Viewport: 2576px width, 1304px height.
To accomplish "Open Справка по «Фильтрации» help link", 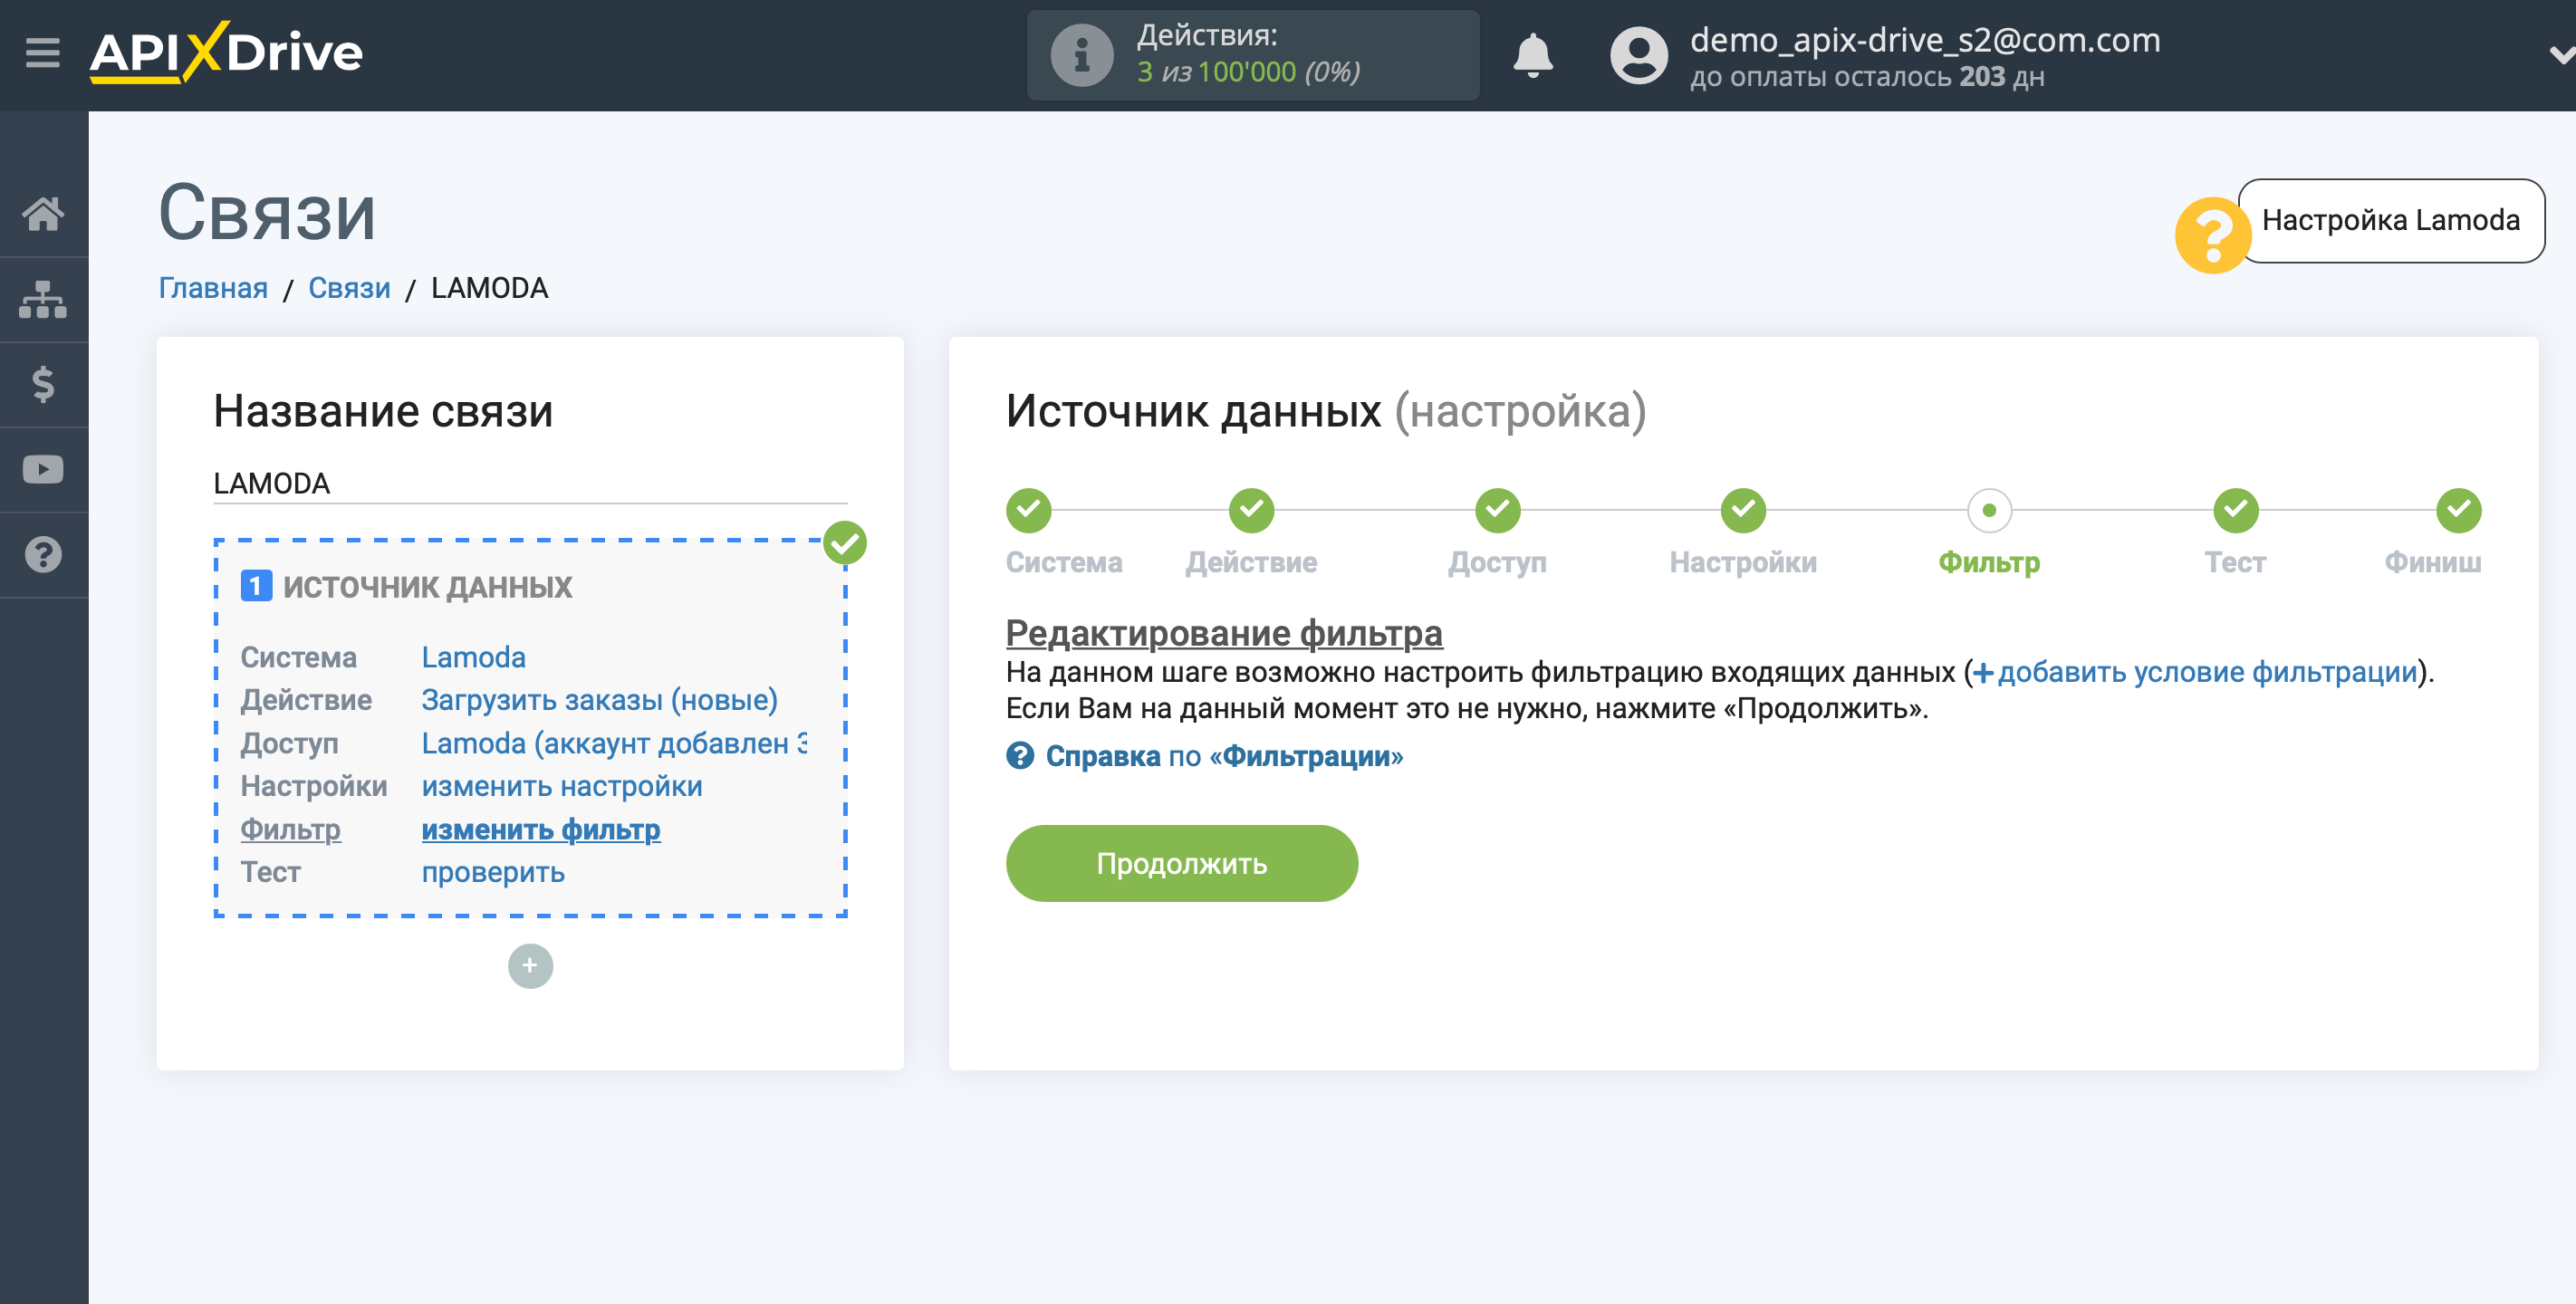I will 1224,756.
